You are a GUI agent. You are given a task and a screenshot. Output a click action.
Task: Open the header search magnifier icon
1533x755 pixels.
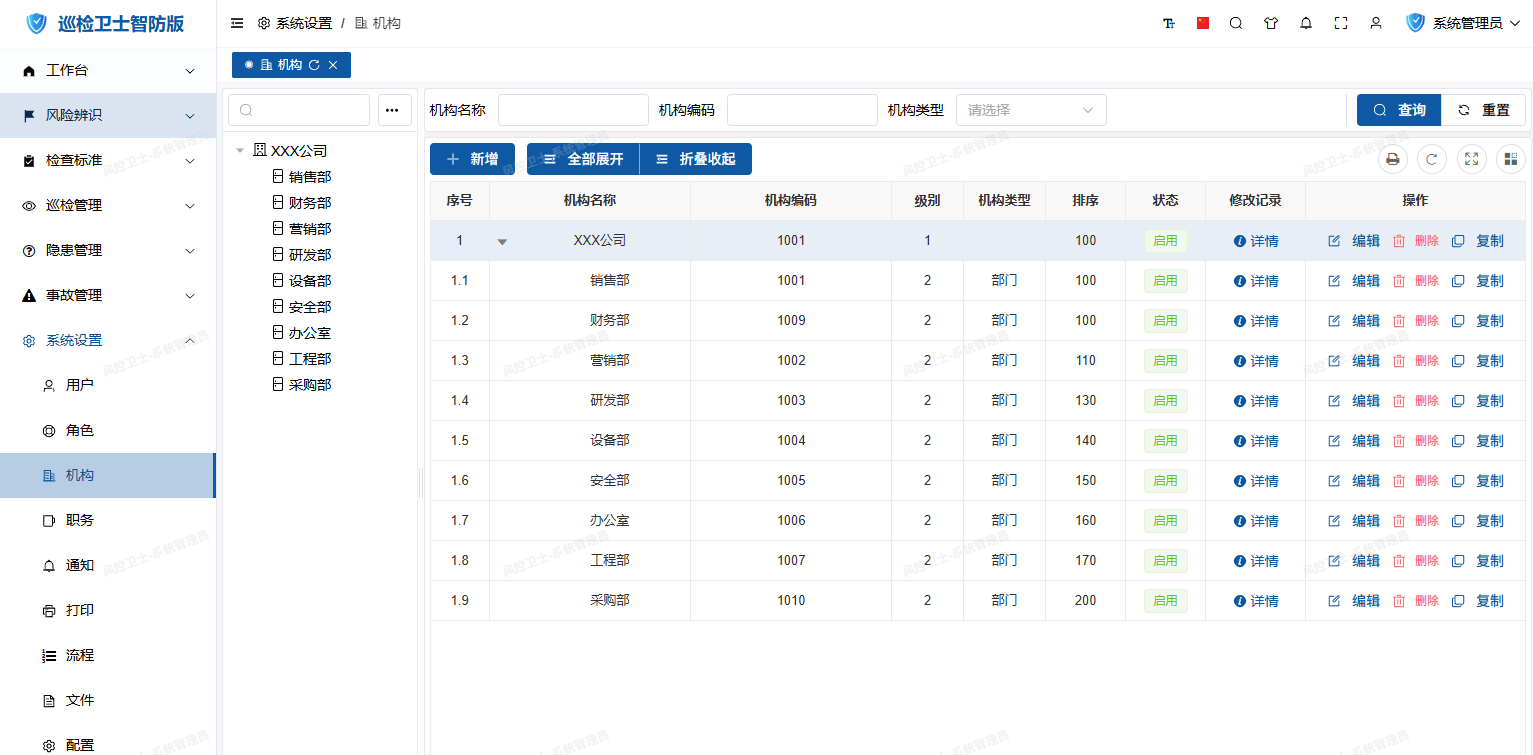pyautogui.click(x=1236, y=23)
